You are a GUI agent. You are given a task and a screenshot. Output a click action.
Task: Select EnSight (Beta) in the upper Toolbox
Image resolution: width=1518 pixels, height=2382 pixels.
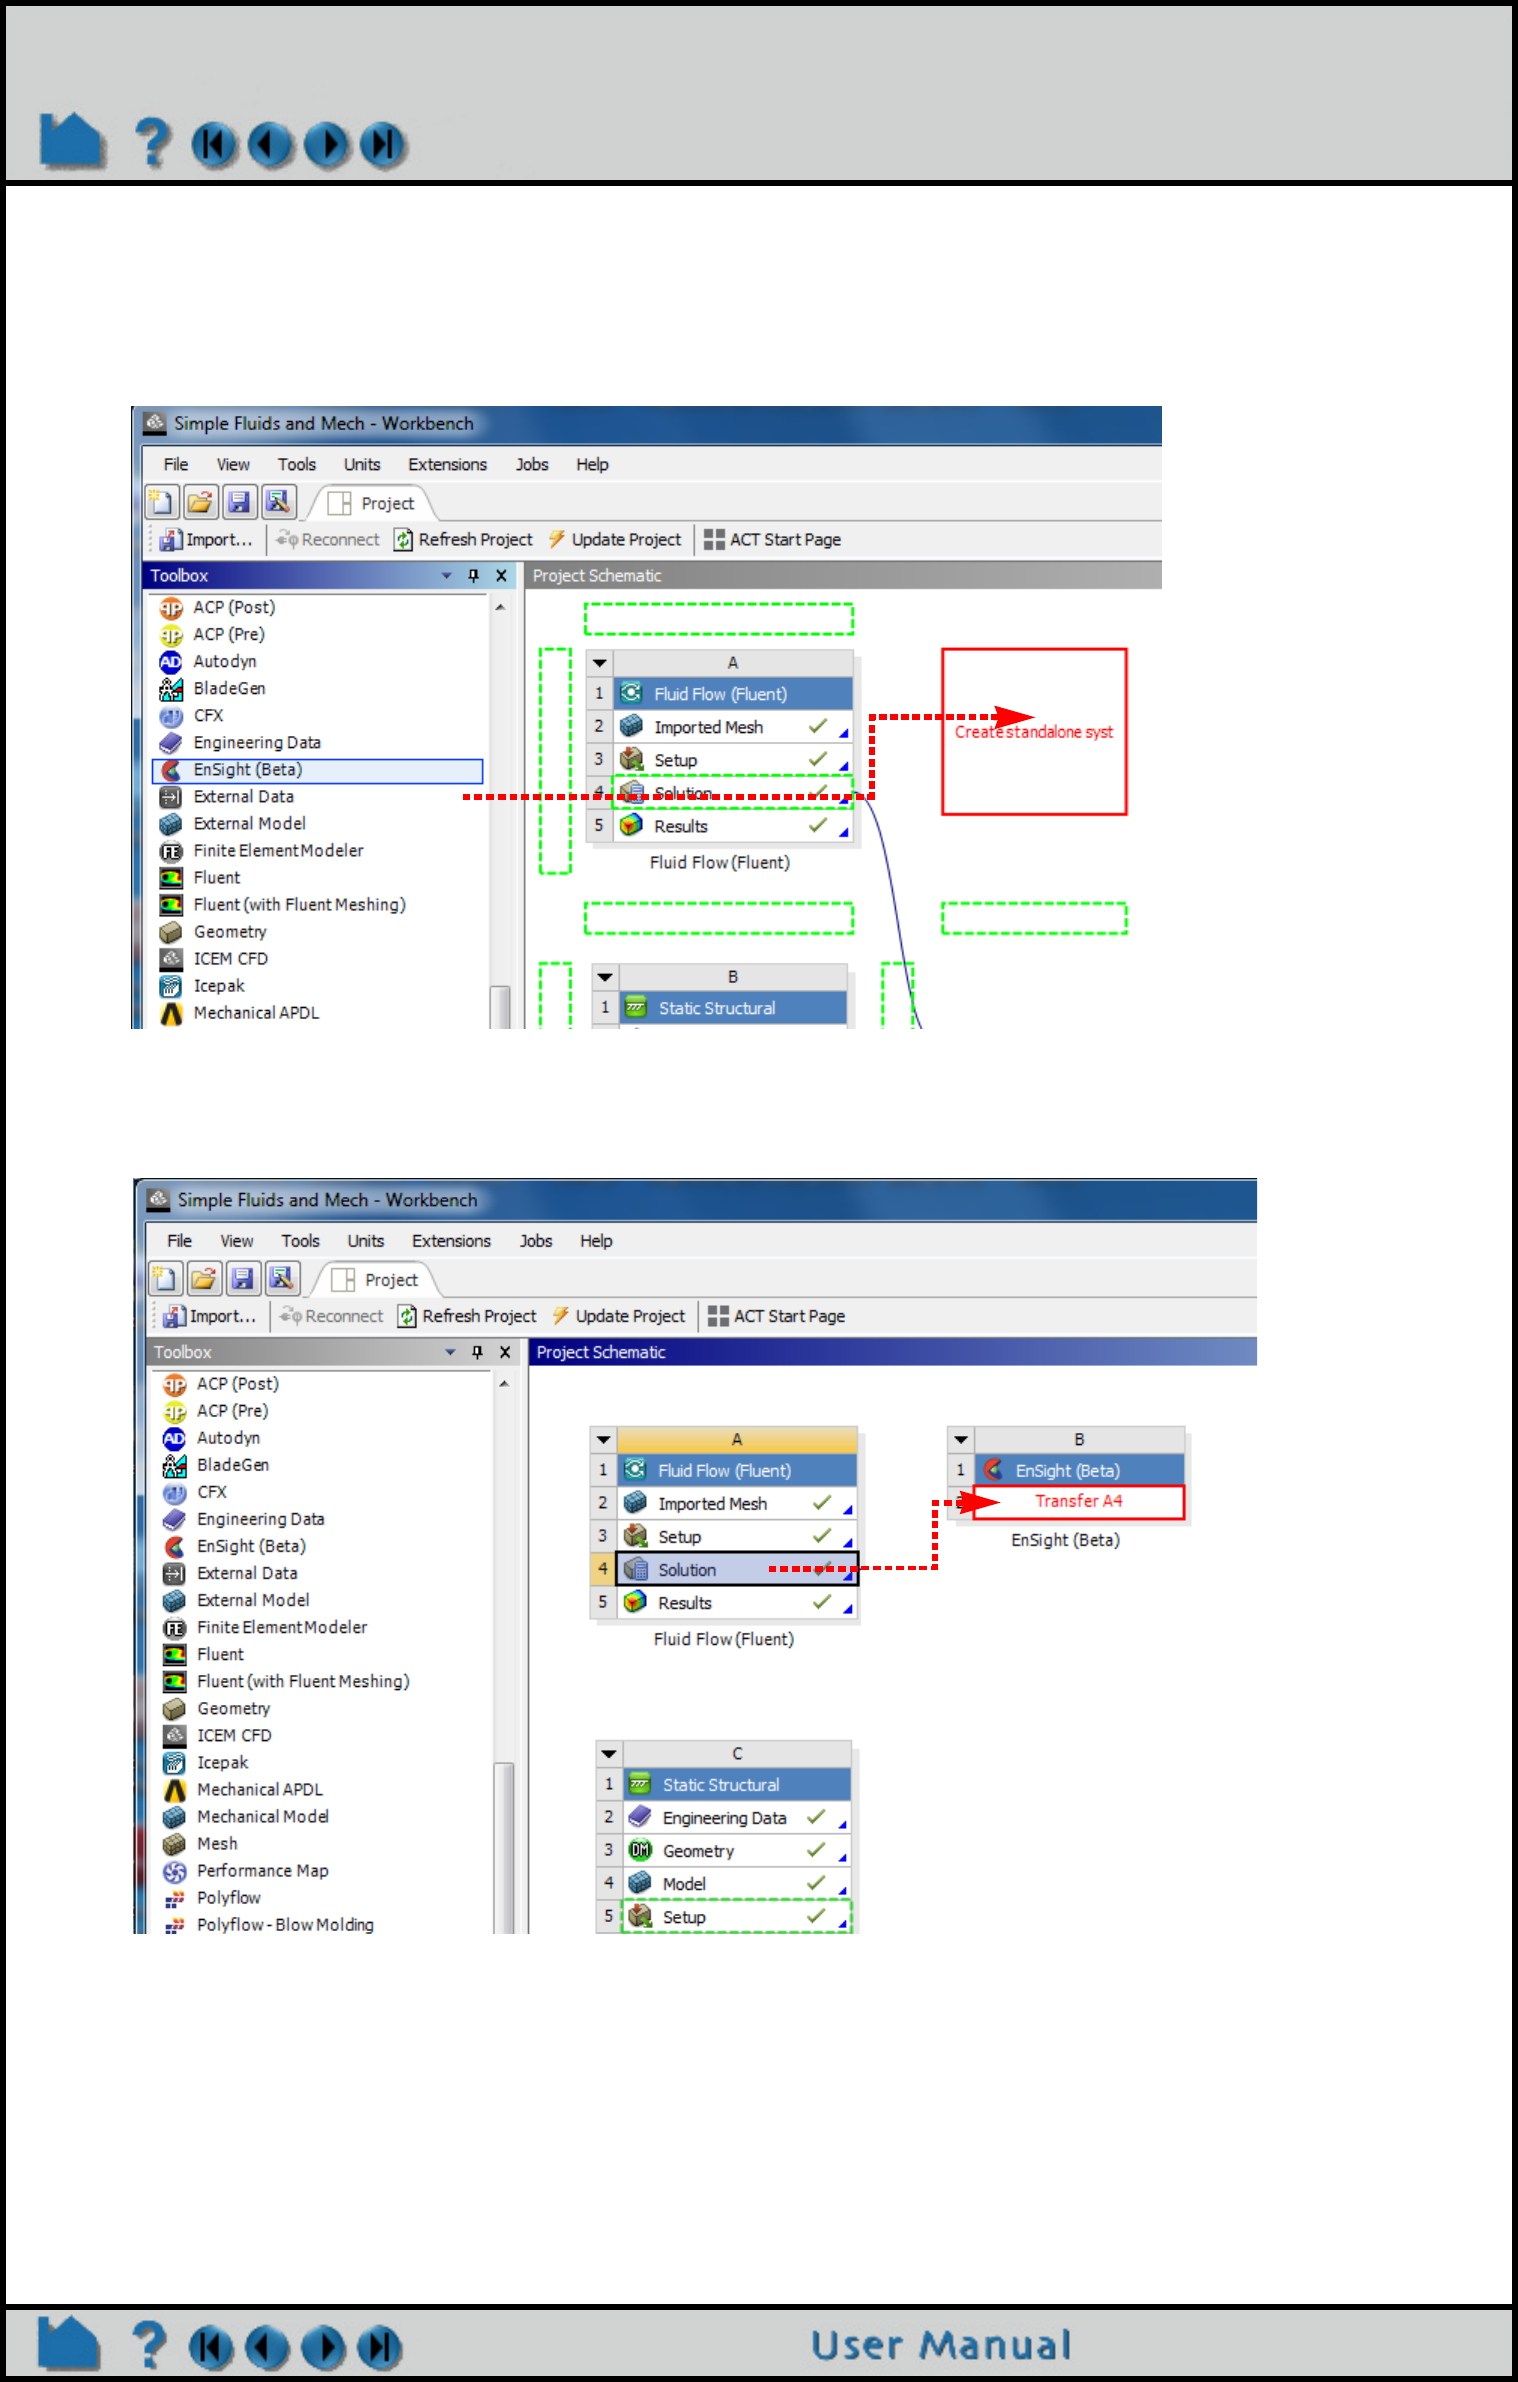pos(317,770)
